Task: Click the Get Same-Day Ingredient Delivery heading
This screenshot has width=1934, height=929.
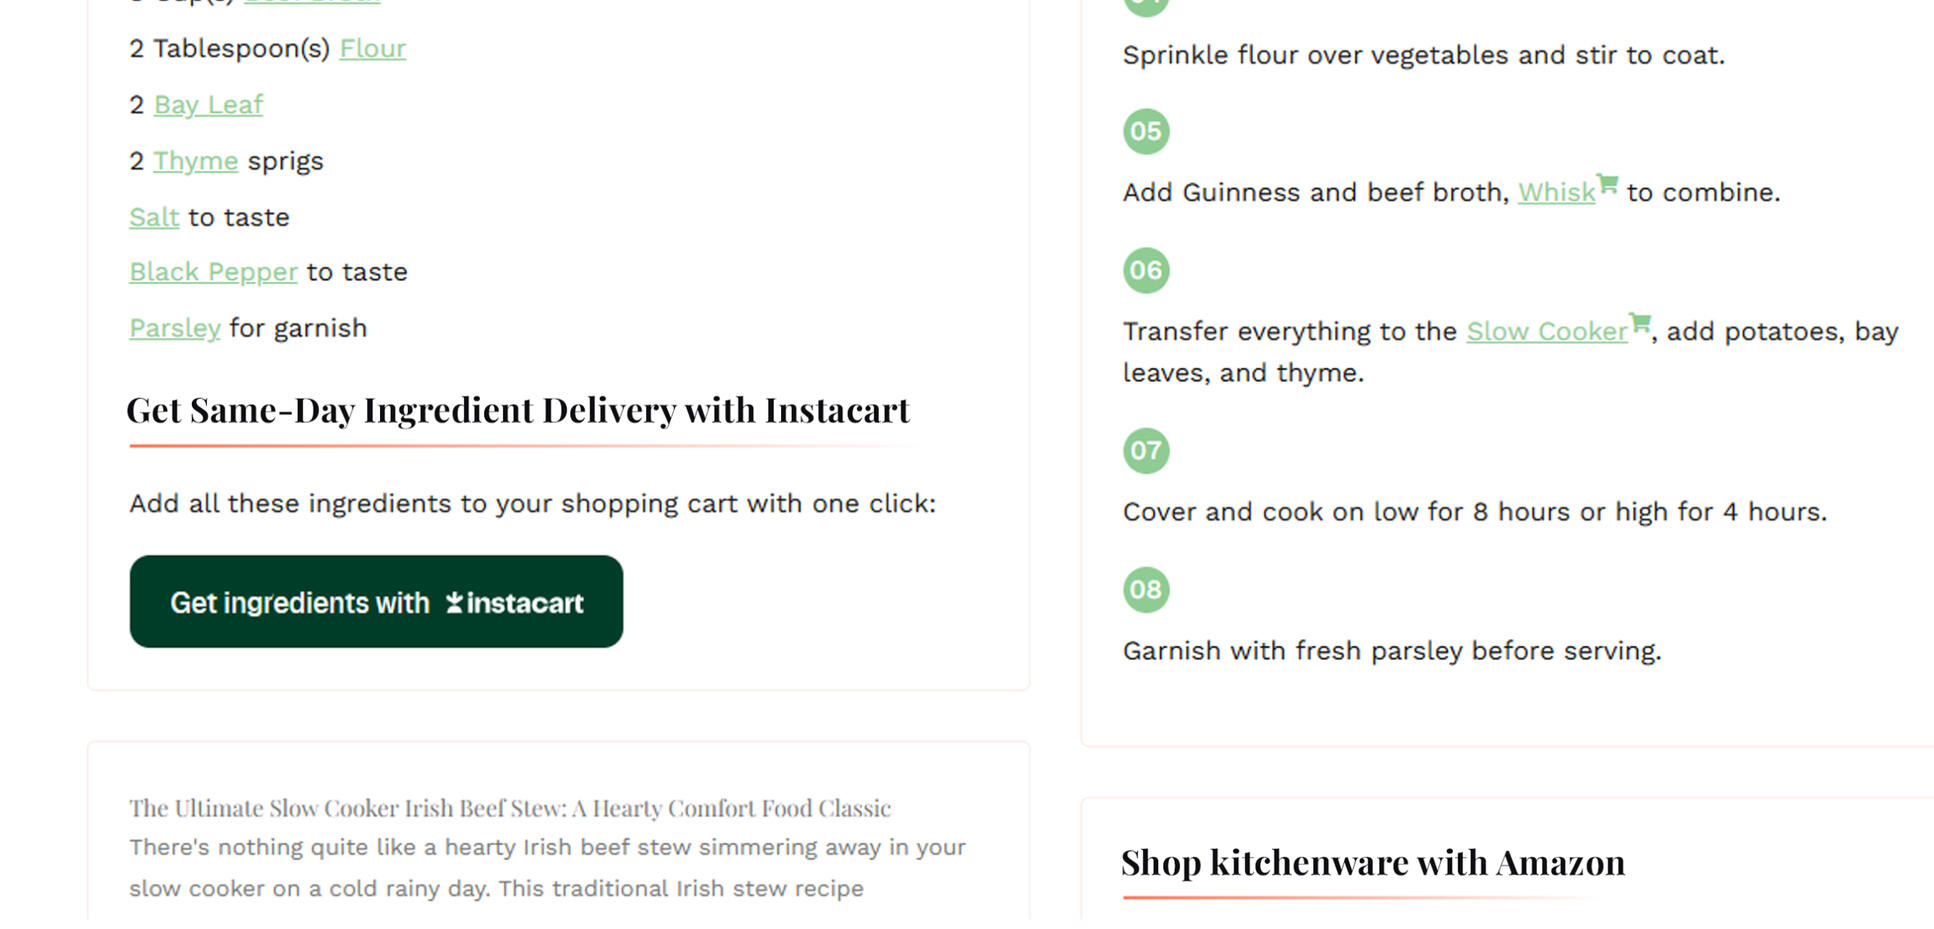Action: 518,409
